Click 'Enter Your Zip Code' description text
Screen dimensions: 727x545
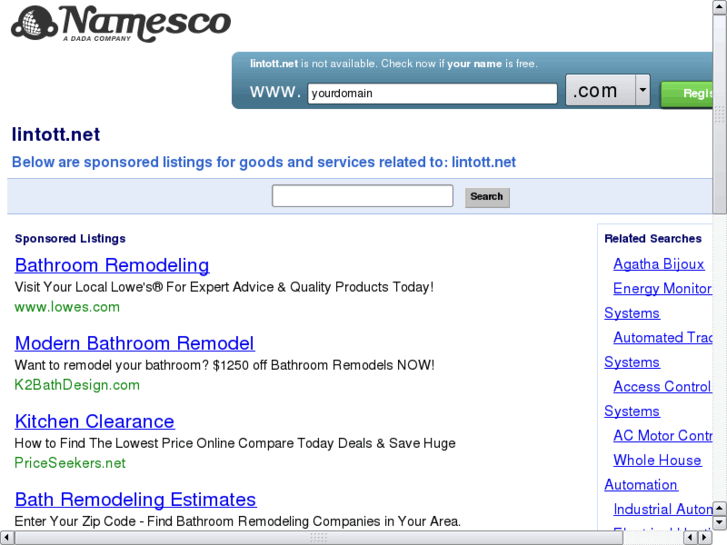[x=237, y=521]
